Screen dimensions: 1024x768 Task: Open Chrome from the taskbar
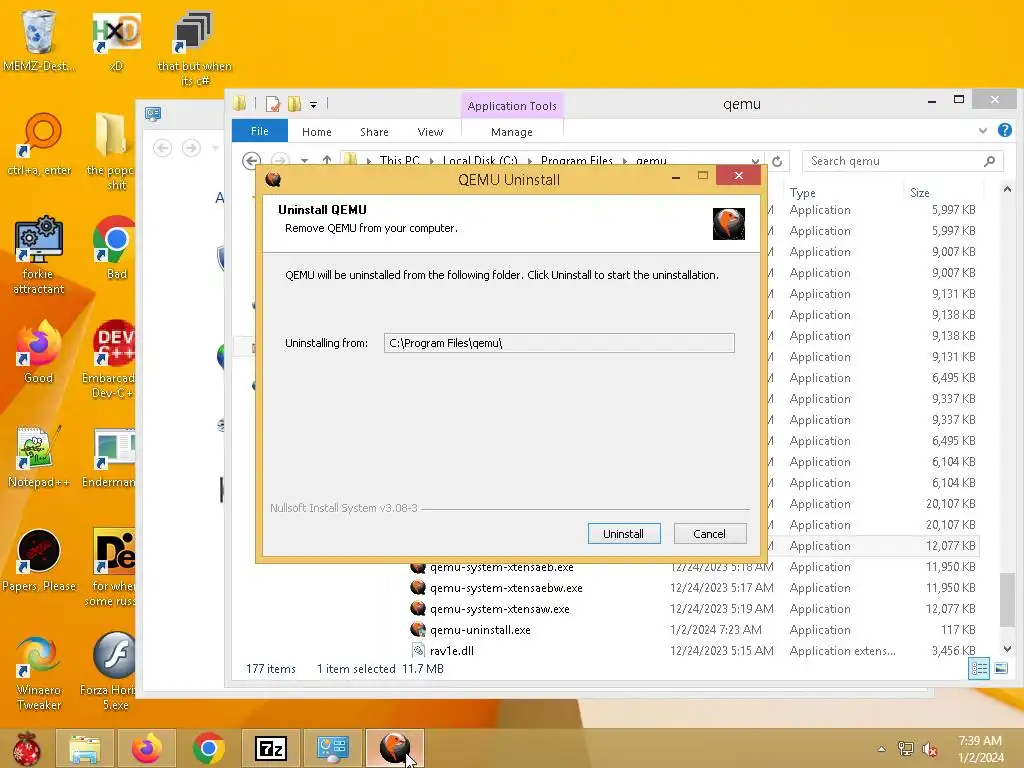pyautogui.click(x=209, y=748)
